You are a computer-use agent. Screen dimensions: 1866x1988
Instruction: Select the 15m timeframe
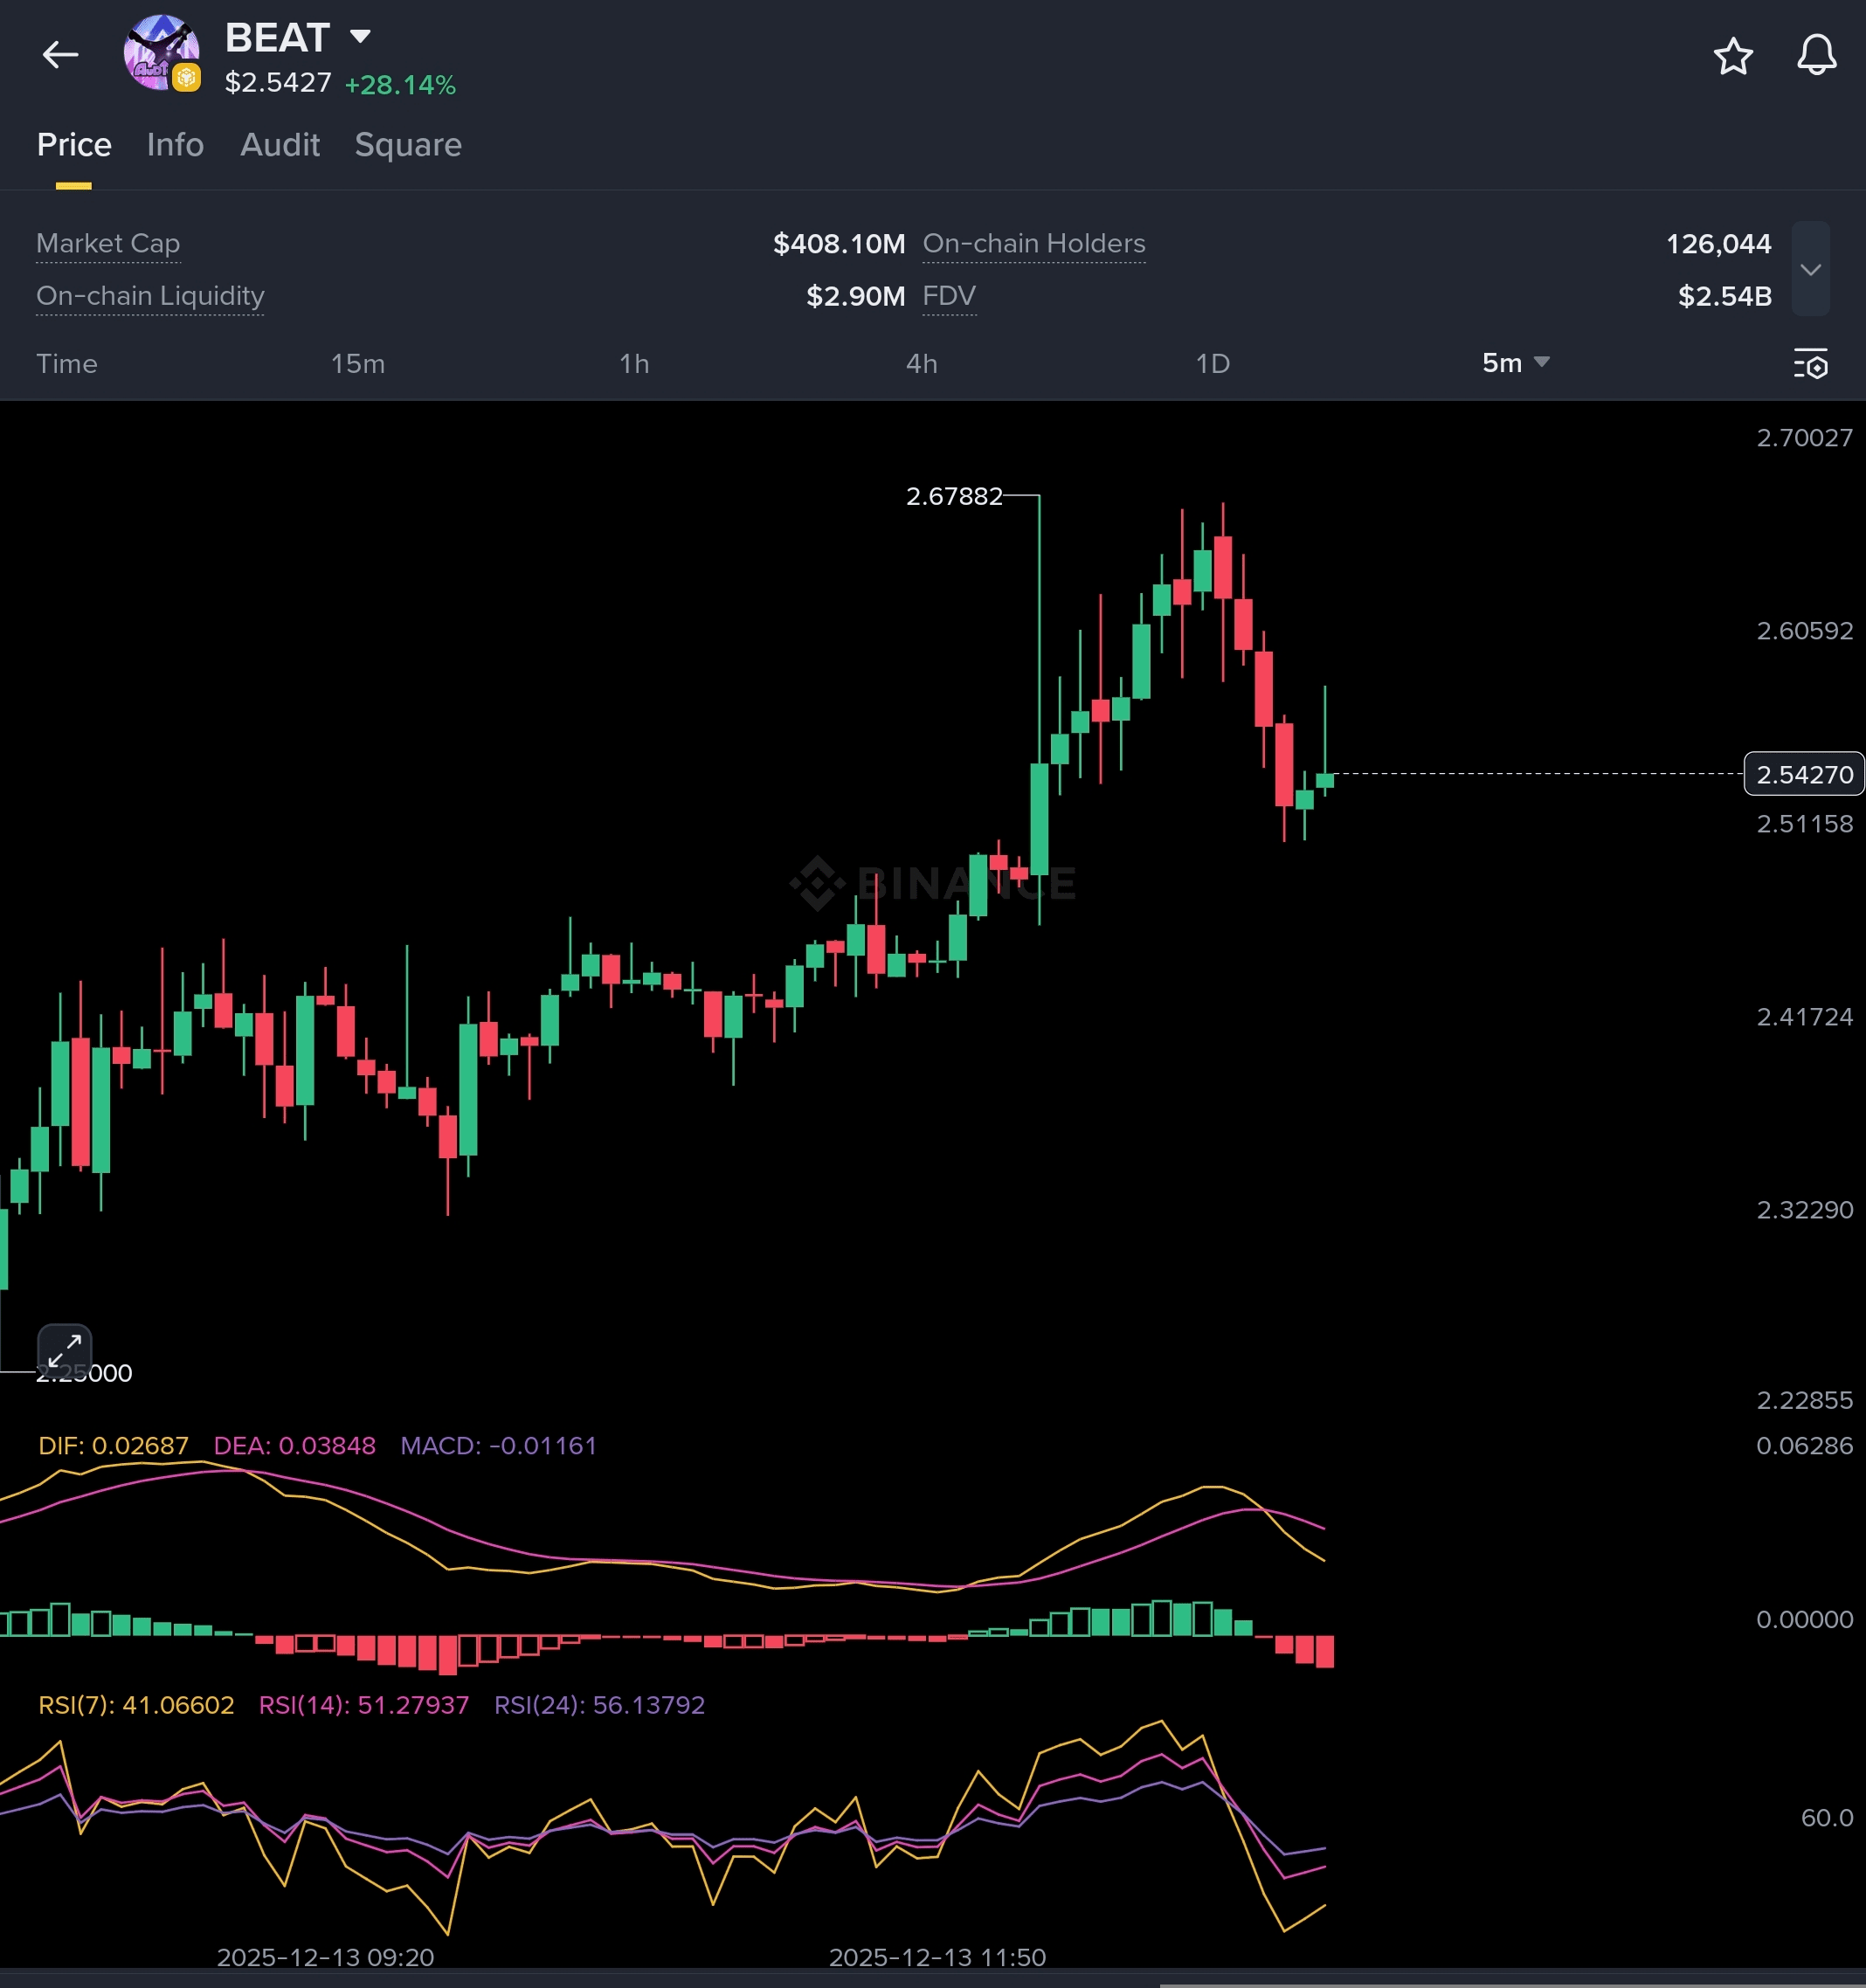[358, 364]
